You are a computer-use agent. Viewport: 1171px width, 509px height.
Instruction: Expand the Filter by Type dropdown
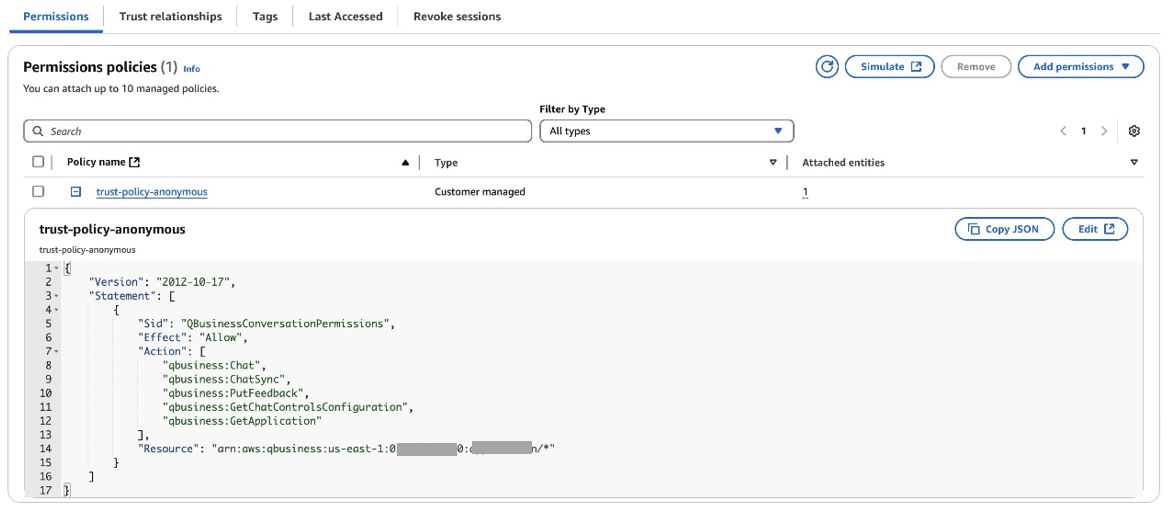(666, 131)
